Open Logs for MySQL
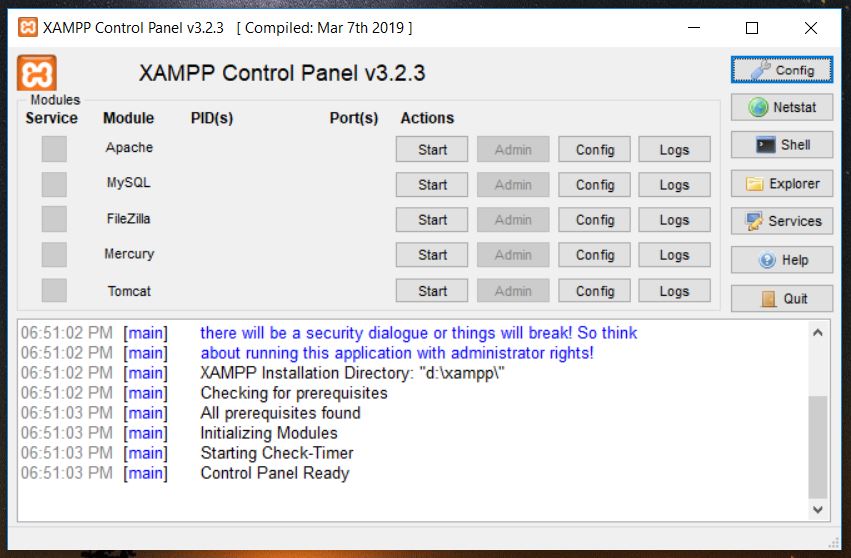The width and height of the screenshot is (851, 558). tap(675, 185)
